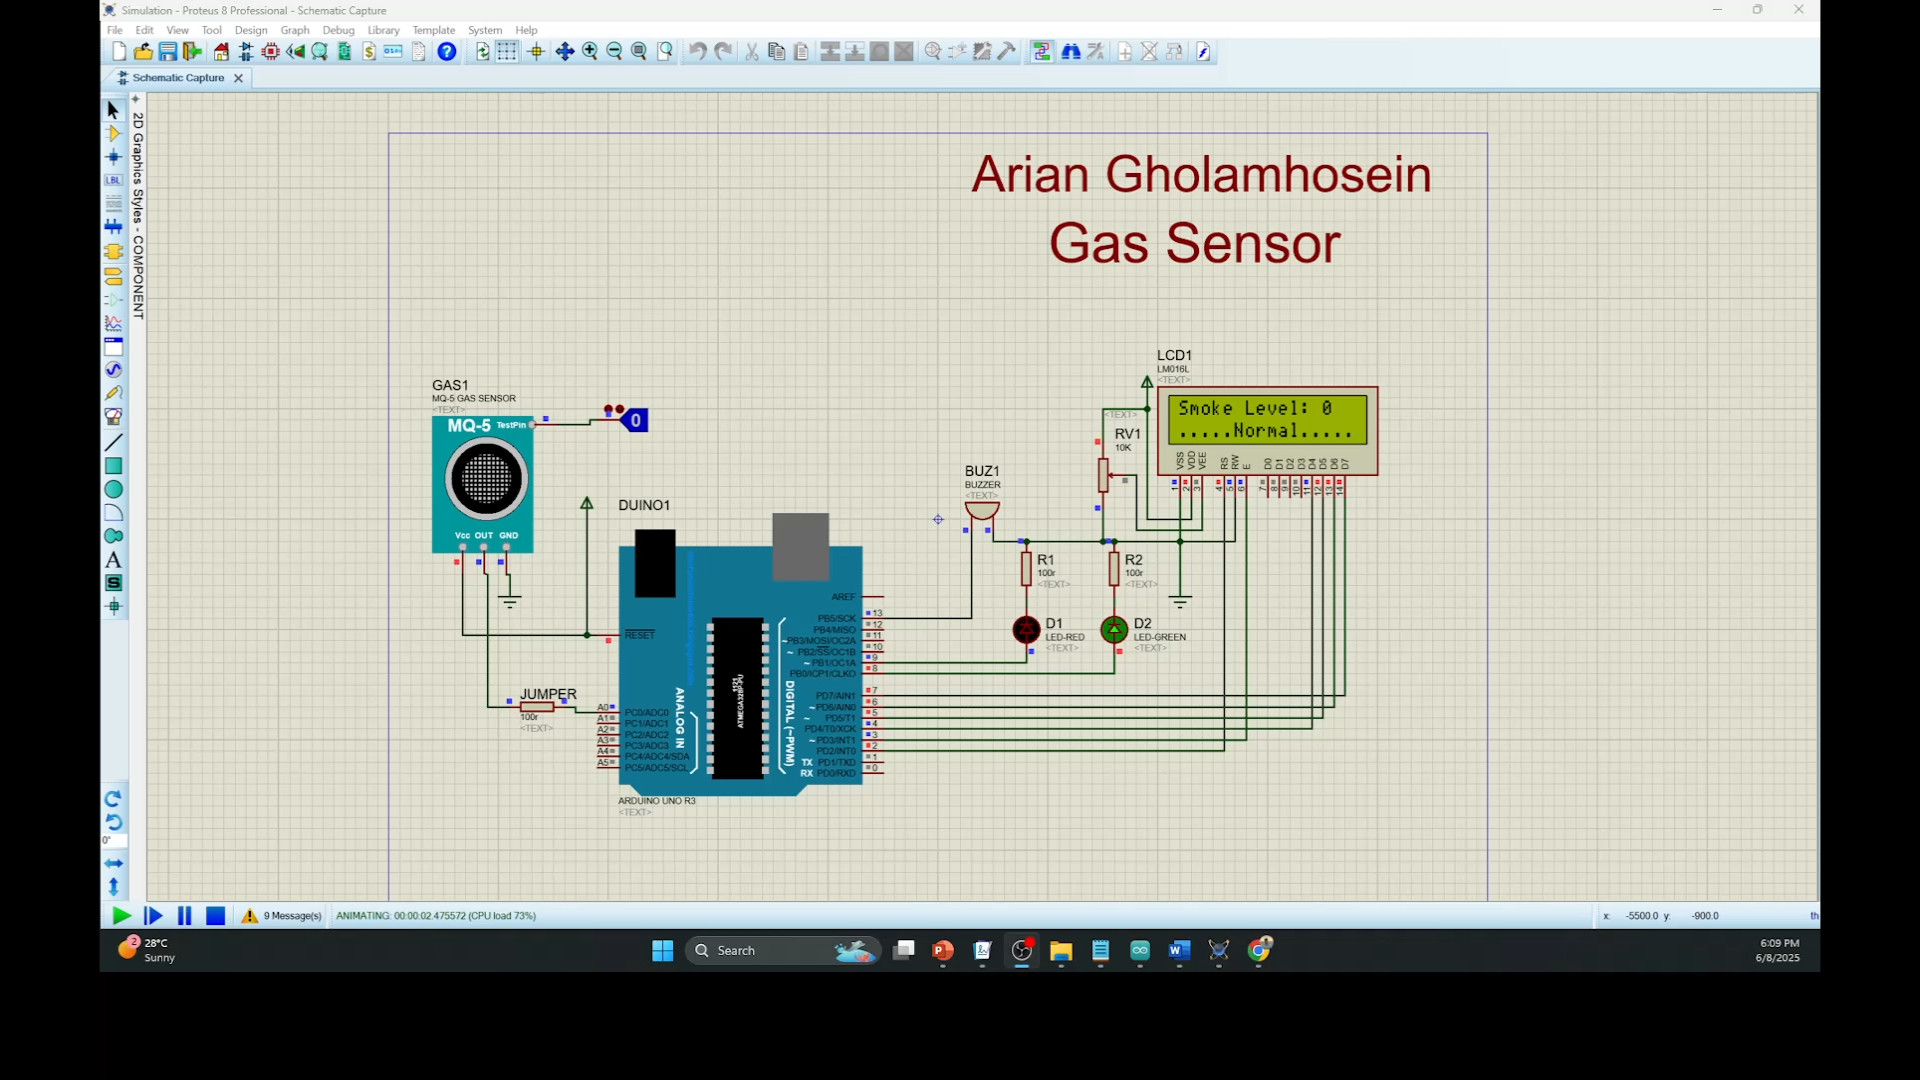
Task: Open the PCB Layout icon in toolbar
Action: pyautogui.click(x=270, y=52)
